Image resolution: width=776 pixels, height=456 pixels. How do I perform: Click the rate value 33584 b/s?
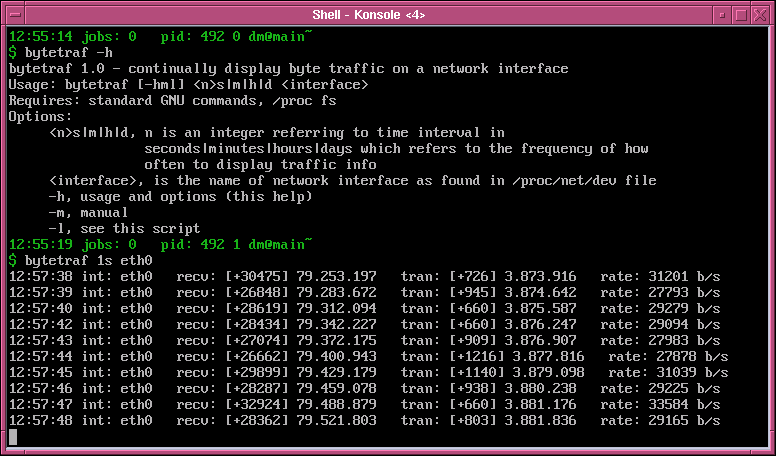pos(684,405)
